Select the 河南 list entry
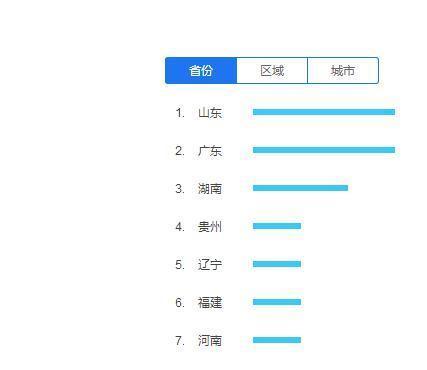This screenshot has width=427, height=370. pyautogui.click(x=210, y=341)
